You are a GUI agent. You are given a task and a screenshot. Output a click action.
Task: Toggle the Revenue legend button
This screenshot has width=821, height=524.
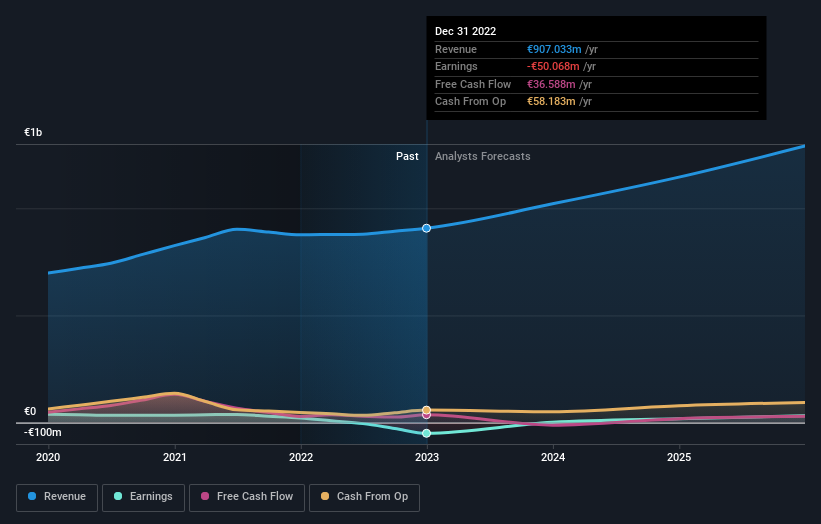point(57,497)
